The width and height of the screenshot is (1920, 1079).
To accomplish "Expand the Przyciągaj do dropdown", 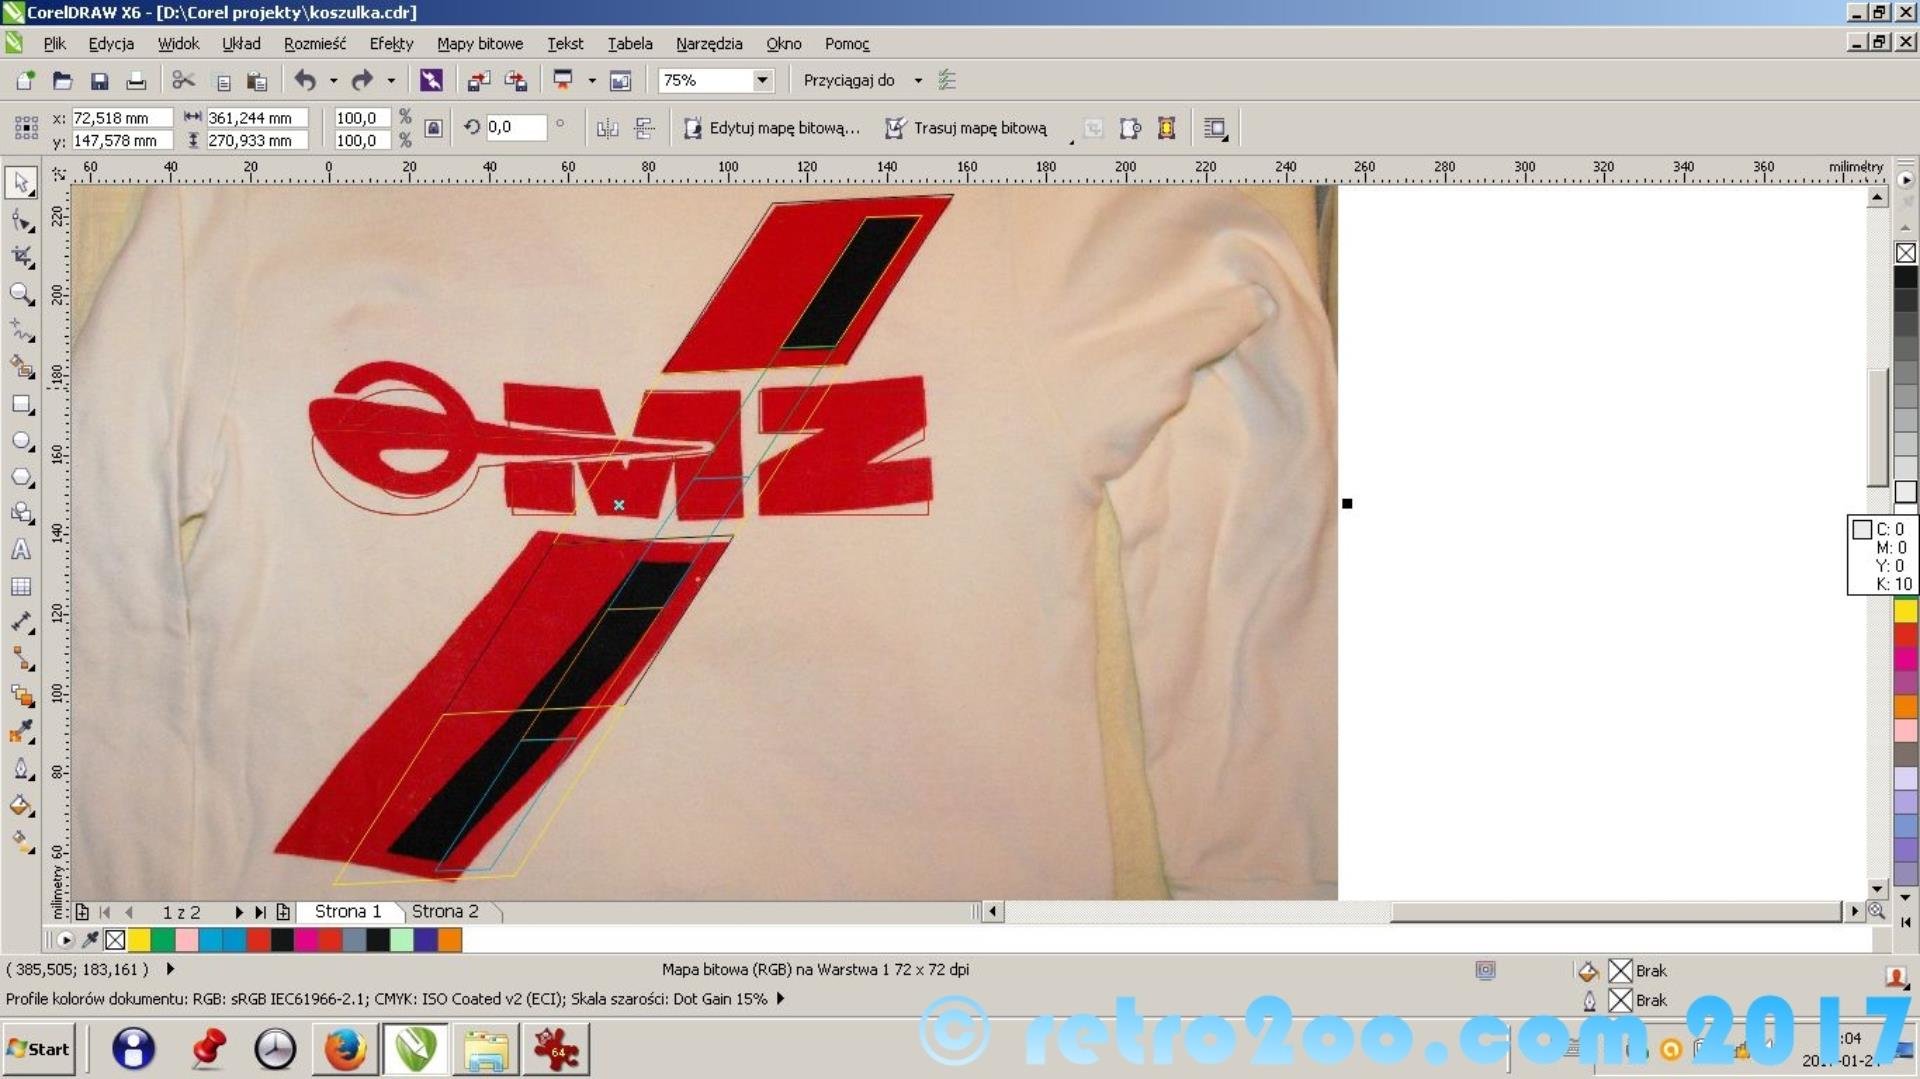I will (917, 80).
